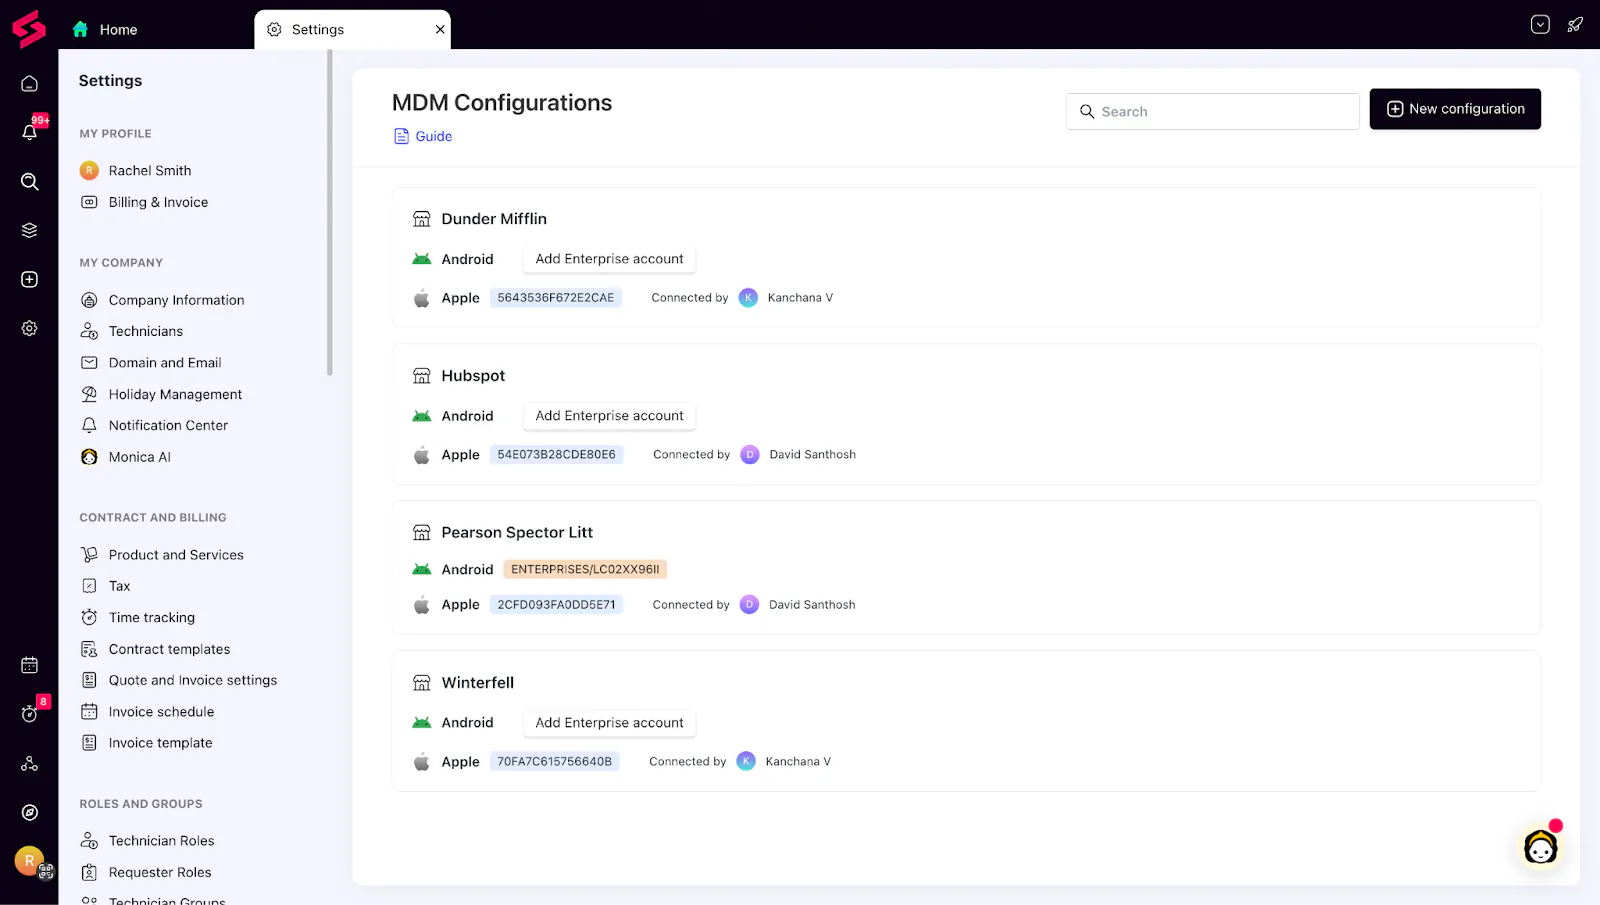Open Invoice template settings
The width and height of the screenshot is (1600, 905).
click(160, 743)
